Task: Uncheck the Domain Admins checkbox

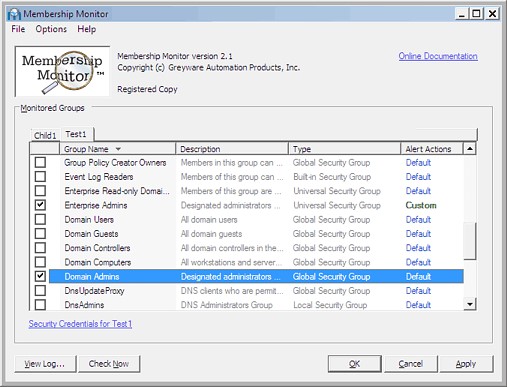Action: point(40,276)
